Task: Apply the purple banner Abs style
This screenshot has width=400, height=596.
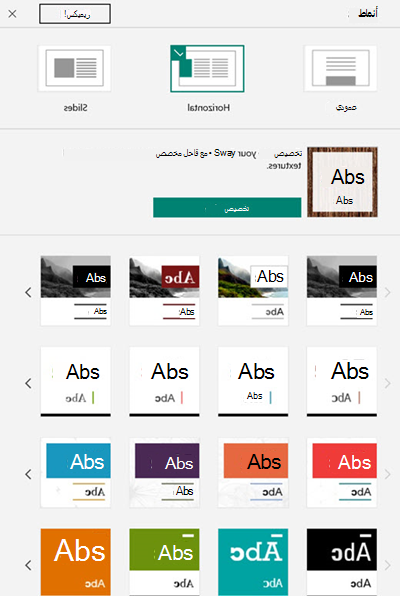Action: pos(164,472)
